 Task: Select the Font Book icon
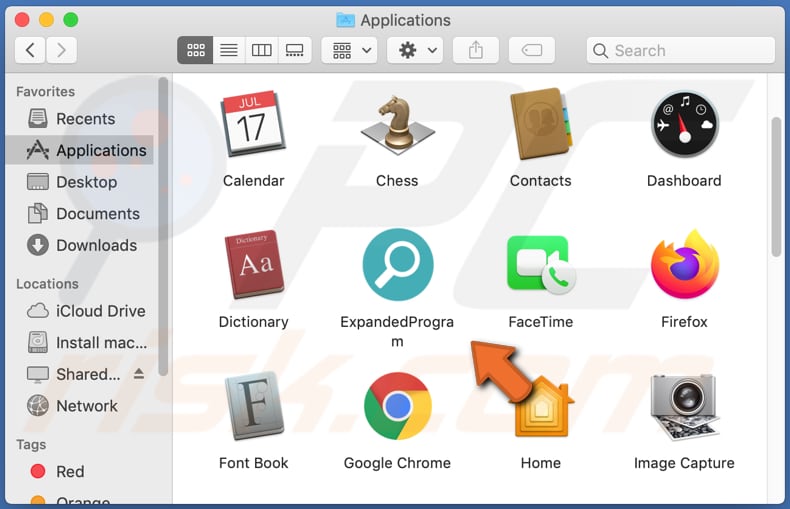point(253,407)
